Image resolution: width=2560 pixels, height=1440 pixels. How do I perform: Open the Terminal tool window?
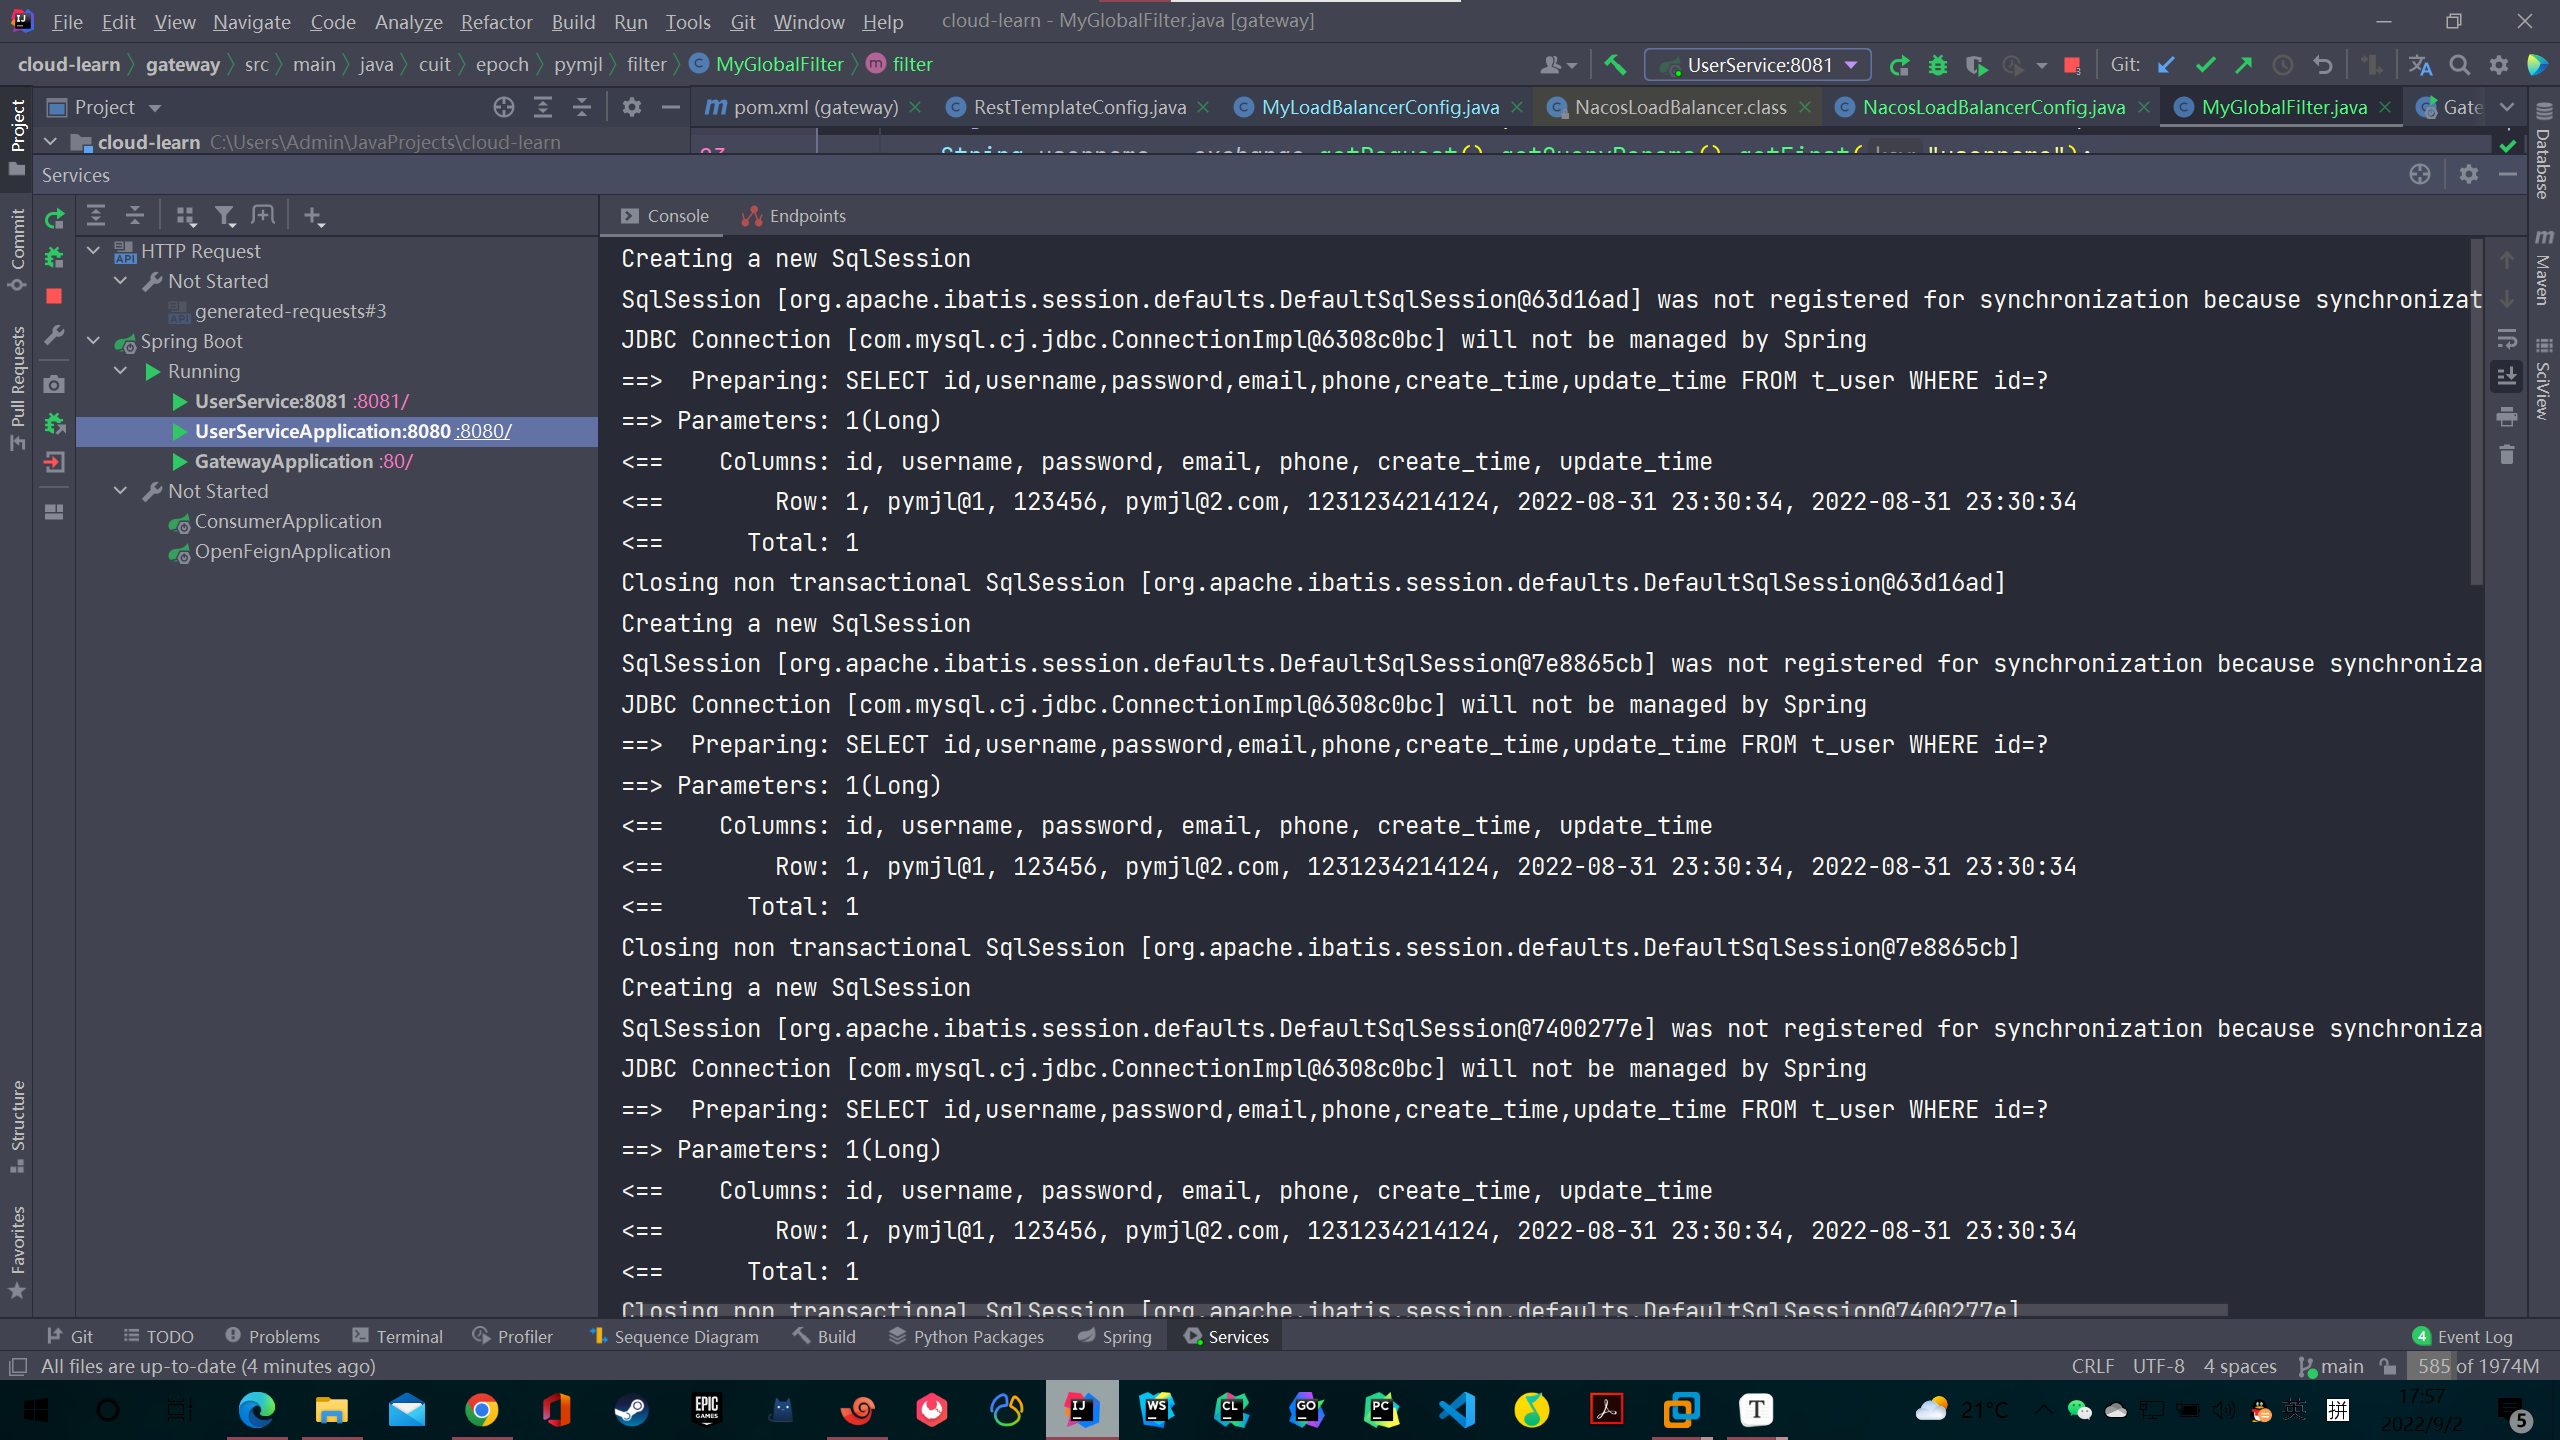[397, 1337]
